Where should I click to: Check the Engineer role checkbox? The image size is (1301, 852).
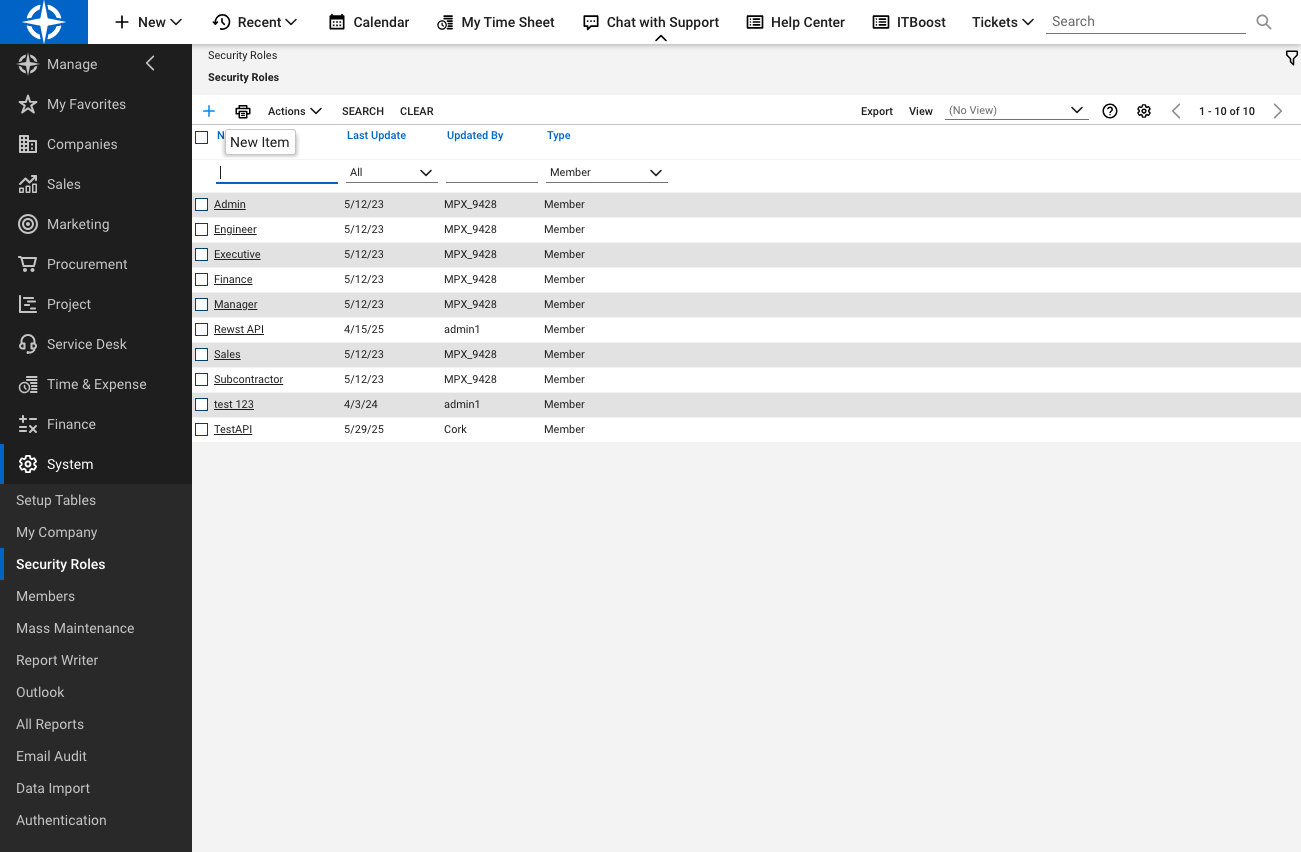[202, 229]
